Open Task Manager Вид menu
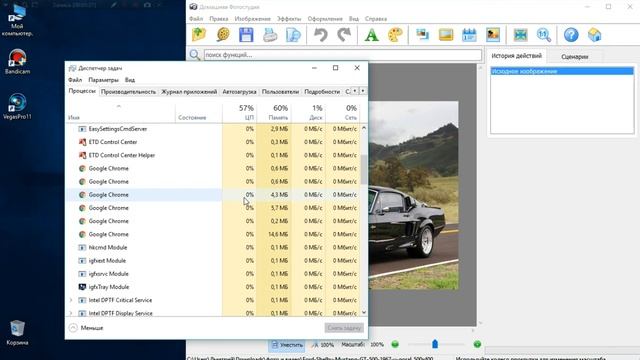 pyautogui.click(x=130, y=80)
